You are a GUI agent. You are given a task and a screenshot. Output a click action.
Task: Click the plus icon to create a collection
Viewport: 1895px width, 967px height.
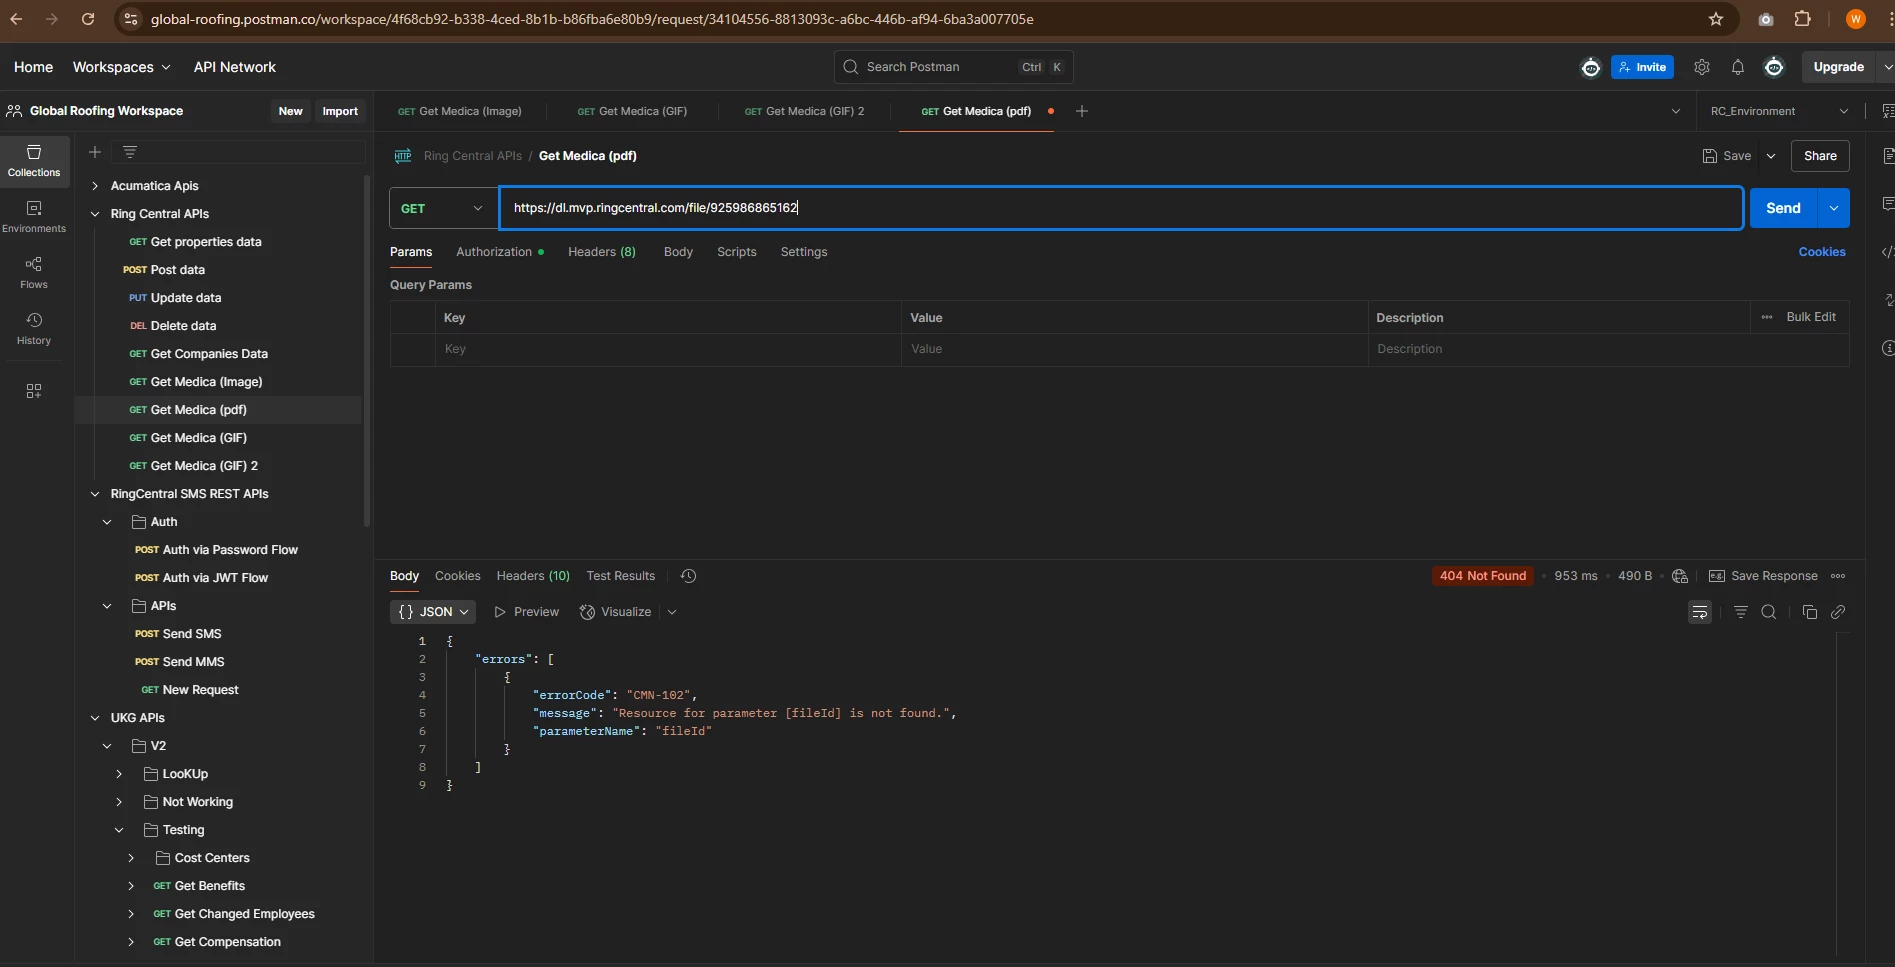pos(95,152)
